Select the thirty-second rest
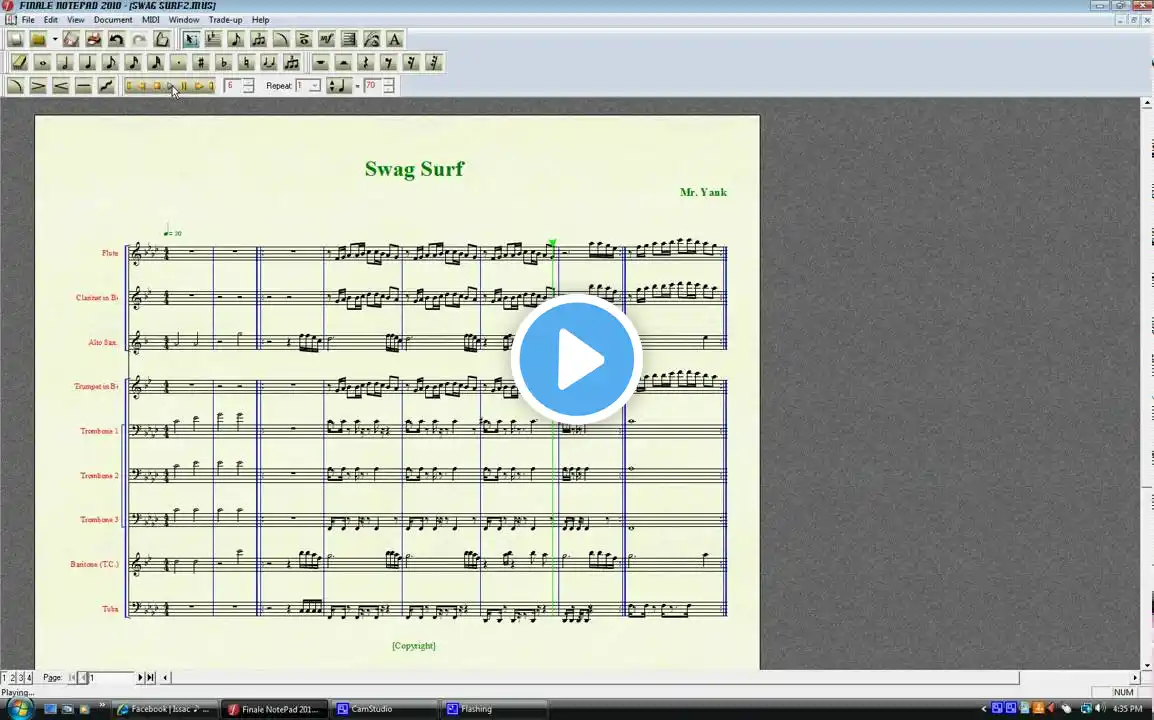This screenshot has height=720, width=1154. tap(434, 63)
